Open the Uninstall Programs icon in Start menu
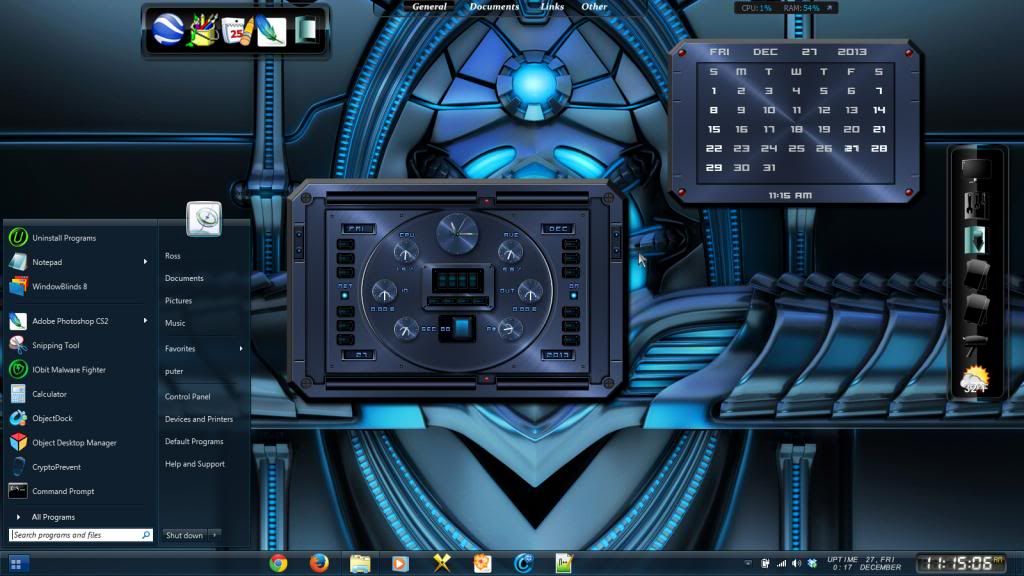The width and height of the screenshot is (1024, 576). pos(18,238)
